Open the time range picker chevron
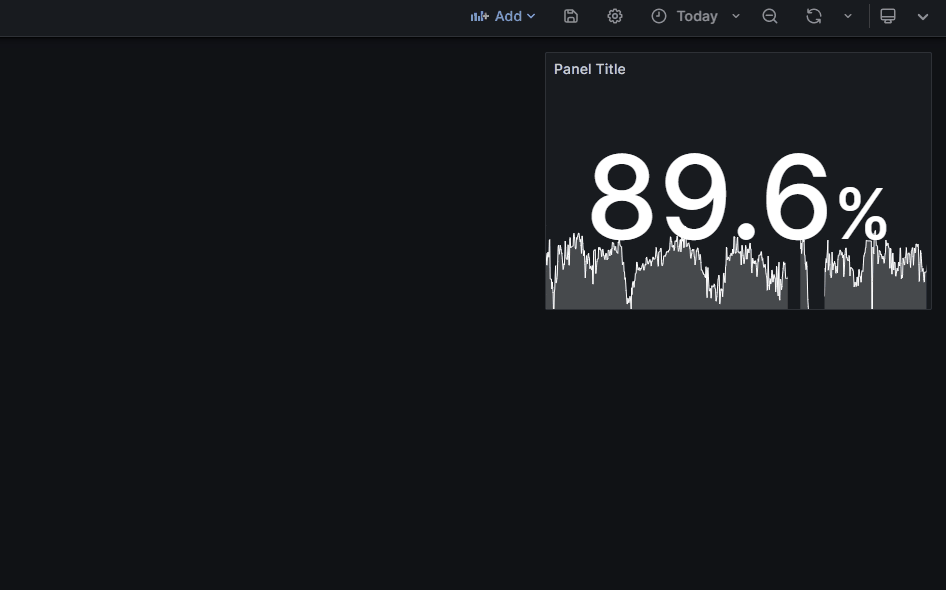Image resolution: width=946 pixels, height=590 pixels. pos(736,17)
